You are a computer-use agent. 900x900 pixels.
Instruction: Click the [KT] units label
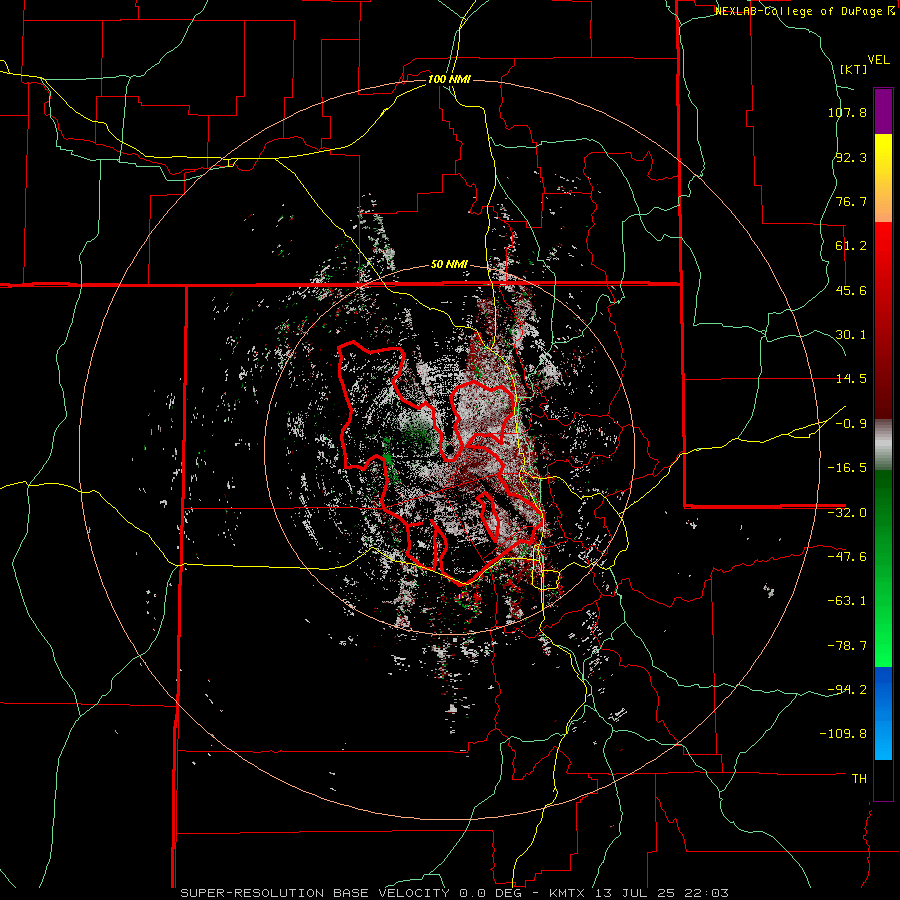click(x=854, y=69)
